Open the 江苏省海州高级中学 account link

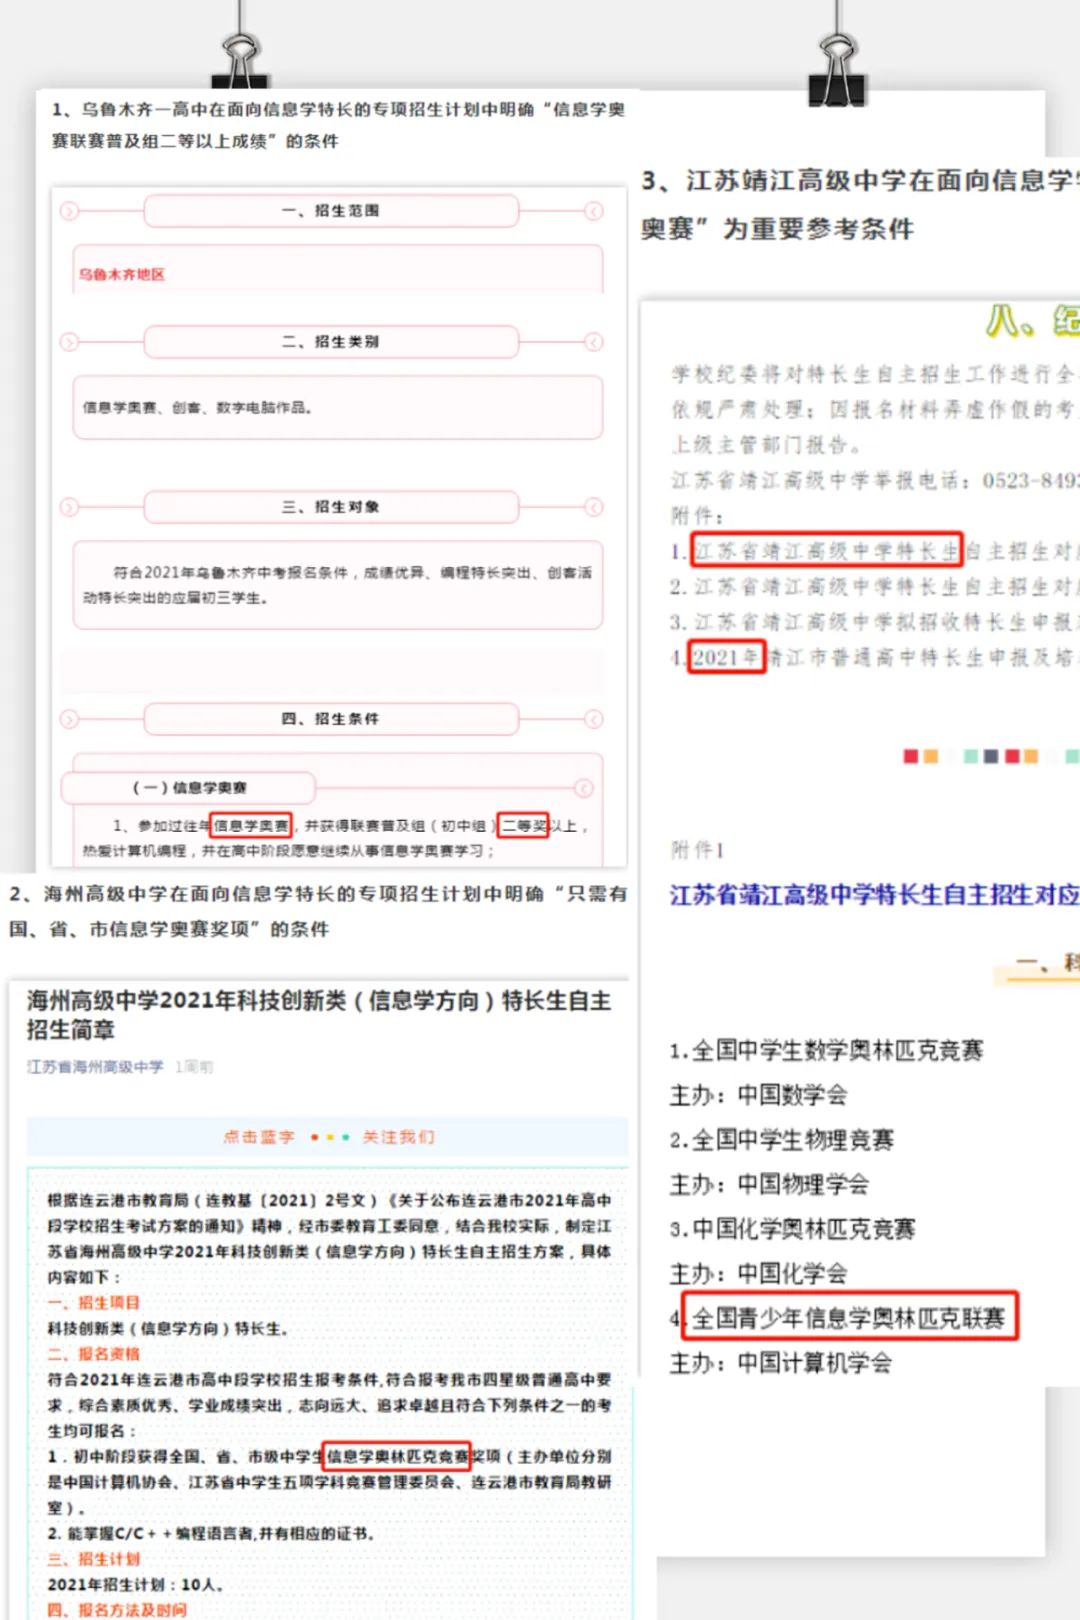pyautogui.click(x=95, y=1067)
